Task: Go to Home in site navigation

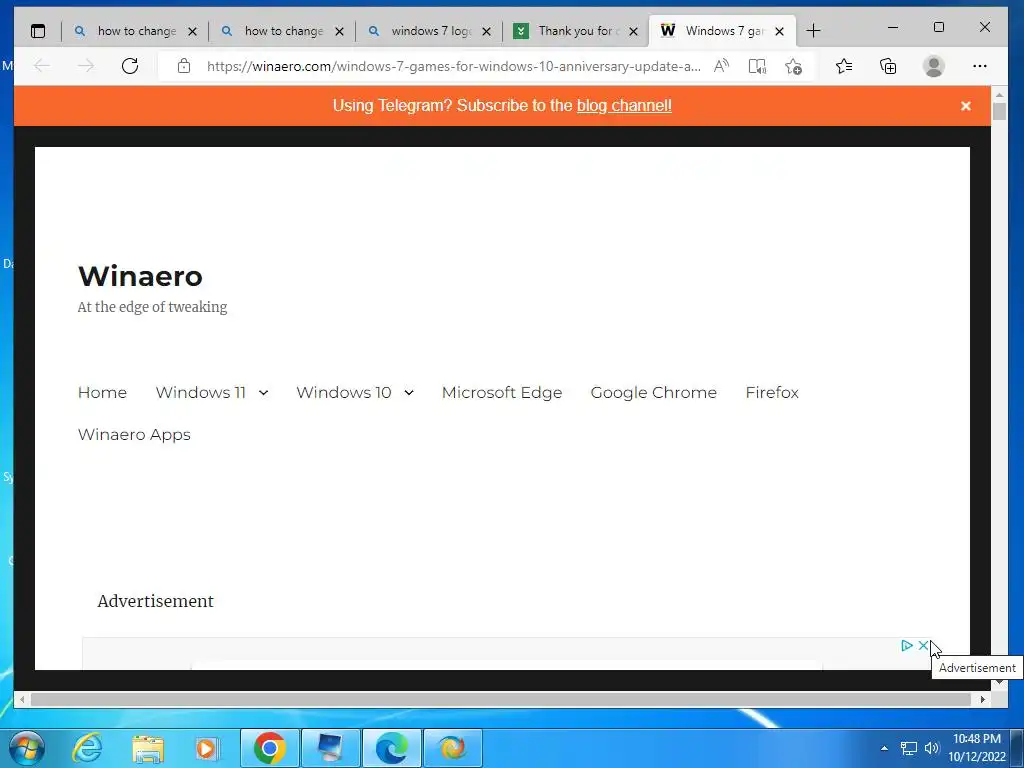Action: 102,392
